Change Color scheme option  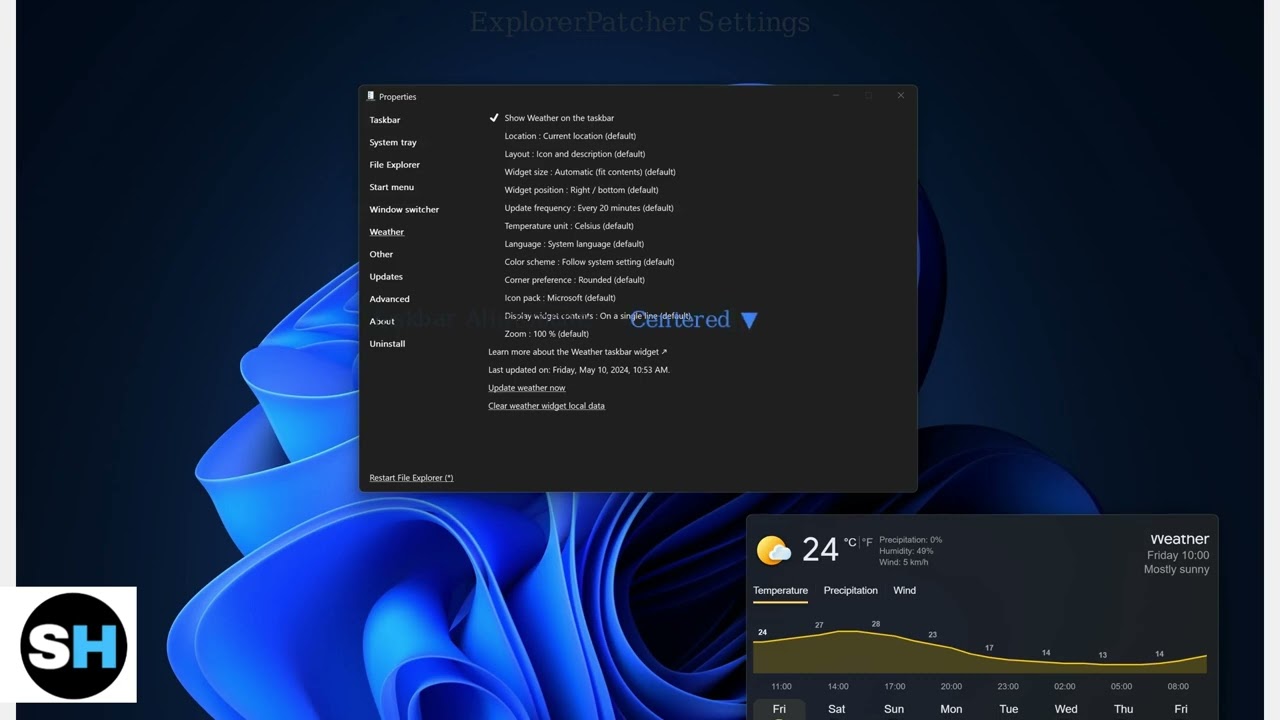point(589,262)
